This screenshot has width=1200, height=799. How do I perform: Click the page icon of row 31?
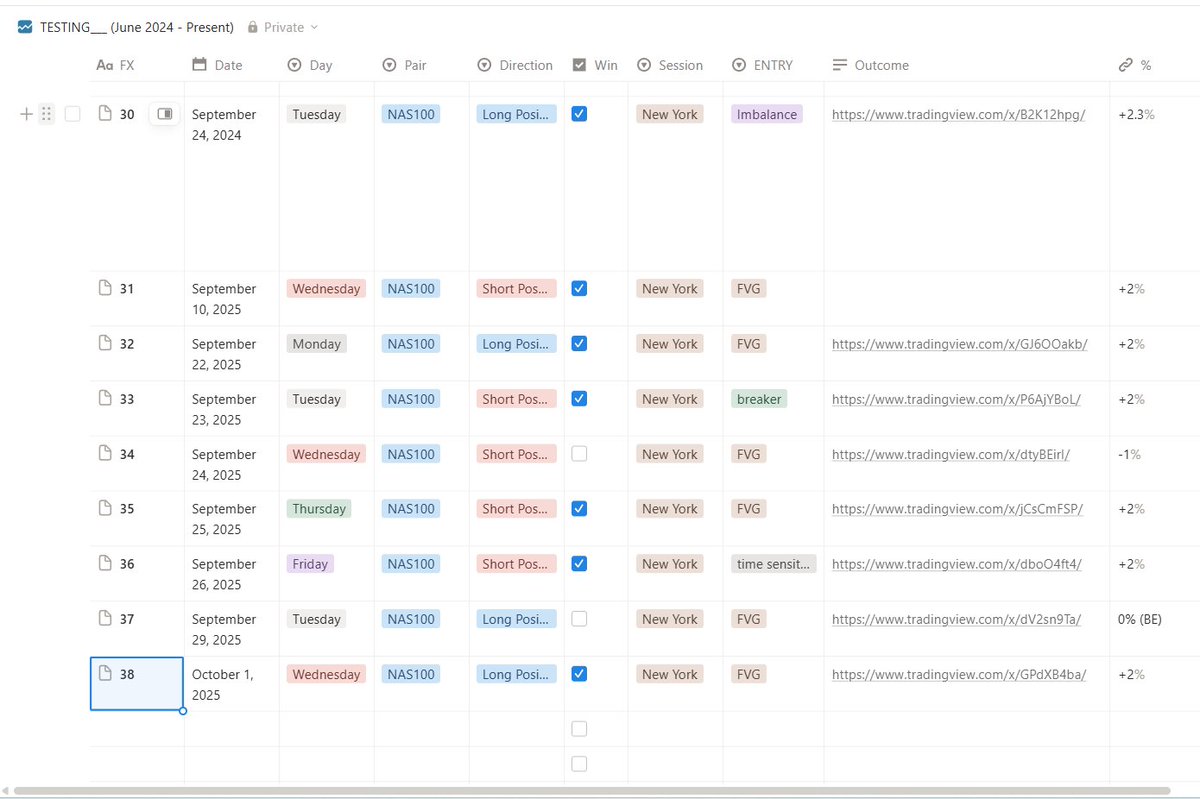(105, 288)
